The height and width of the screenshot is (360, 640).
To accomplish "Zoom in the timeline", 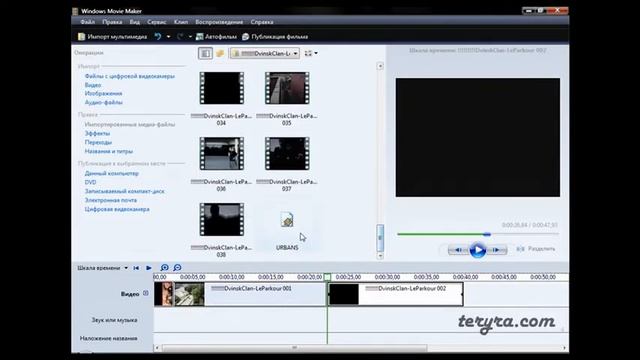I will tap(164, 268).
